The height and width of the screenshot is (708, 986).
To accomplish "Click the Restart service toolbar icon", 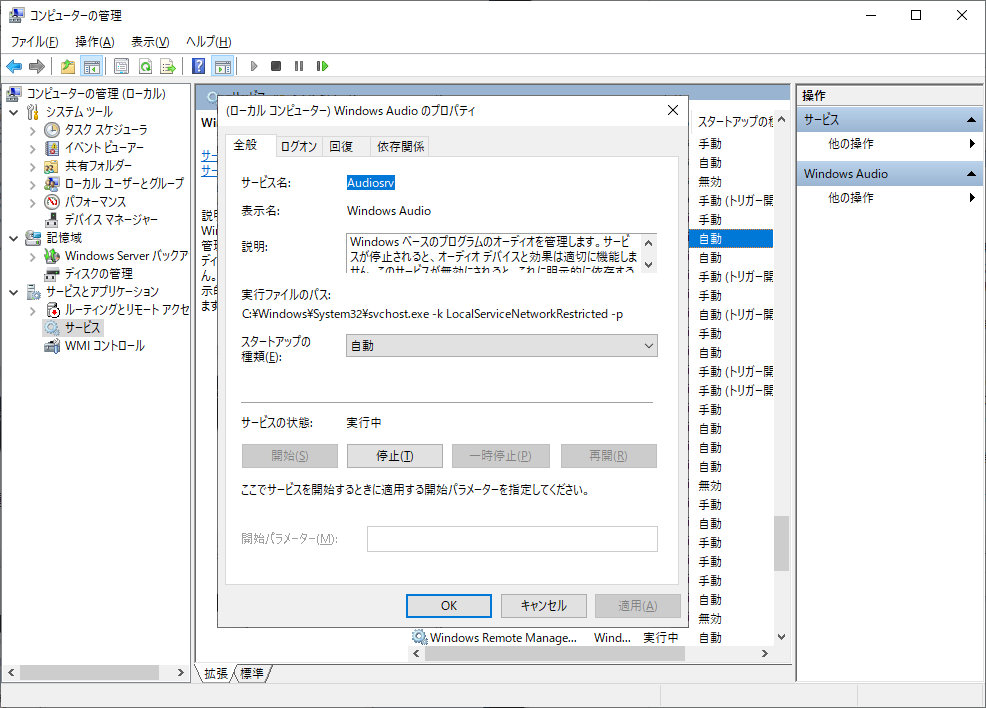I will (x=323, y=66).
